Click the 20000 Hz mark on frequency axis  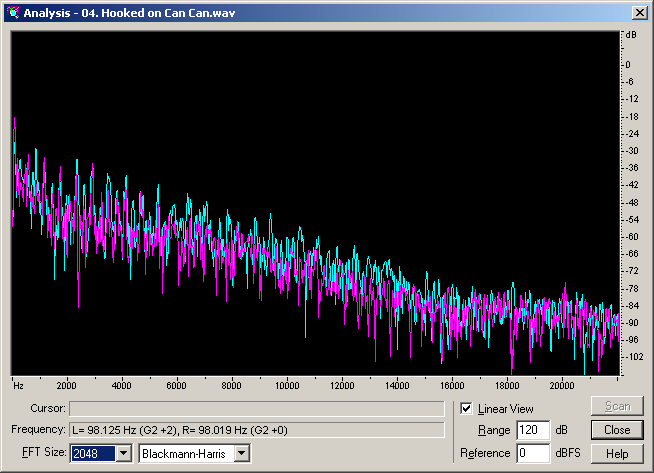pyautogui.click(x=563, y=385)
